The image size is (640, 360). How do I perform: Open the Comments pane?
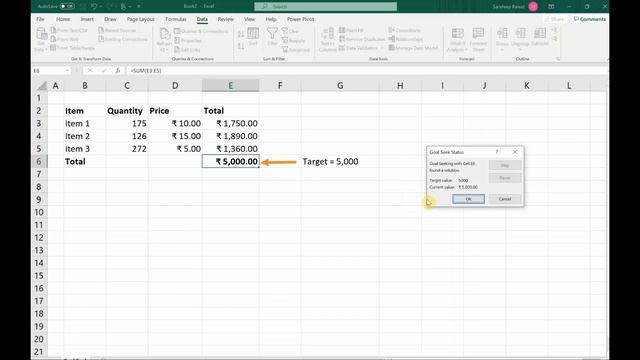[x=590, y=19]
